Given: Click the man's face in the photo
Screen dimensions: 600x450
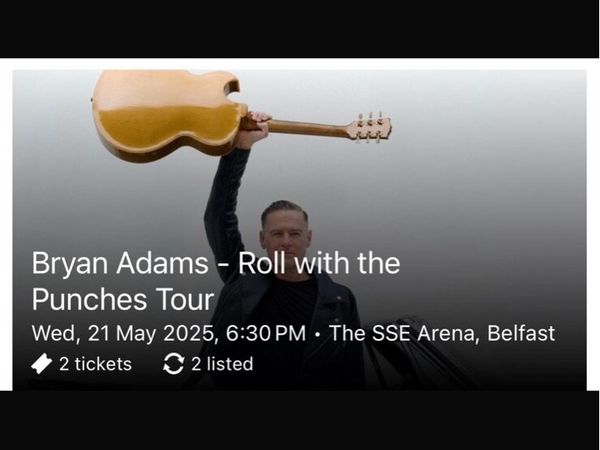Looking at the screenshot, I should tap(285, 233).
